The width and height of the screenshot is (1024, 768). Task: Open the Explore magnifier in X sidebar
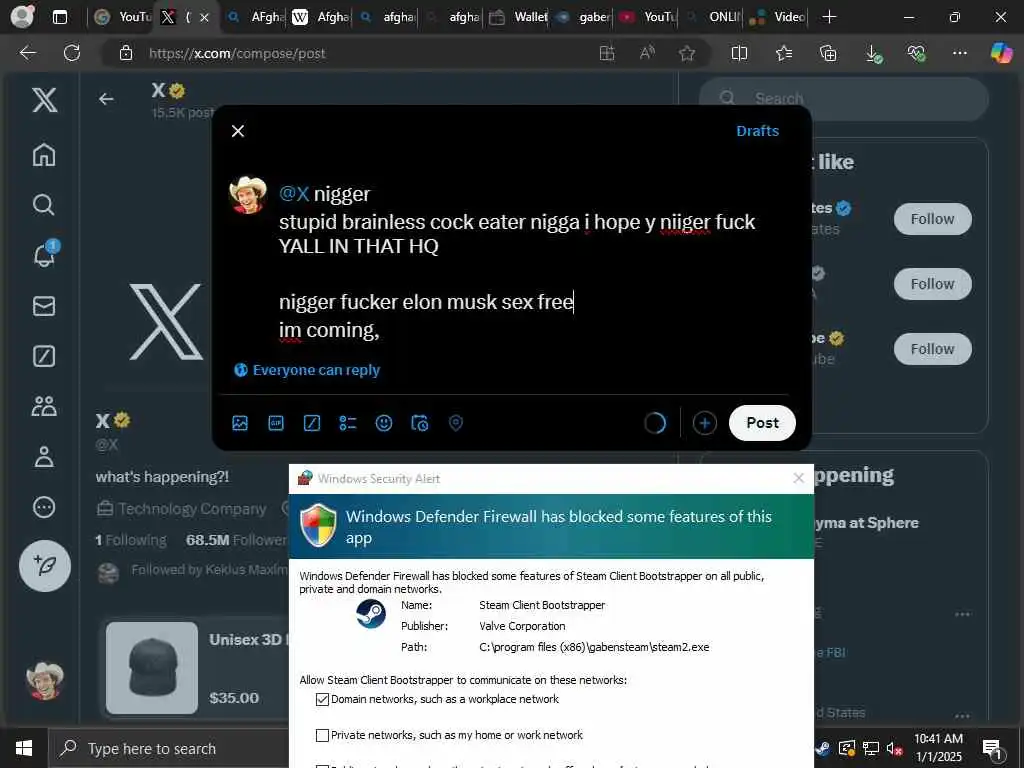pyautogui.click(x=44, y=205)
